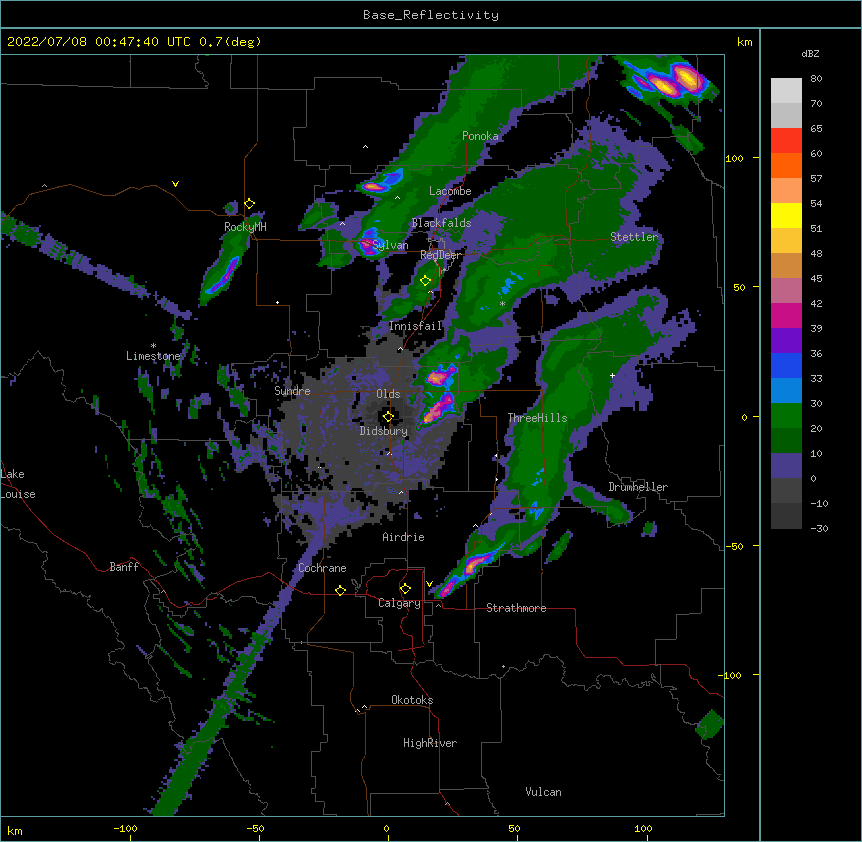
Task: Click the yellow diamond marker south of RedDeer
Action: (x=425, y=281)
